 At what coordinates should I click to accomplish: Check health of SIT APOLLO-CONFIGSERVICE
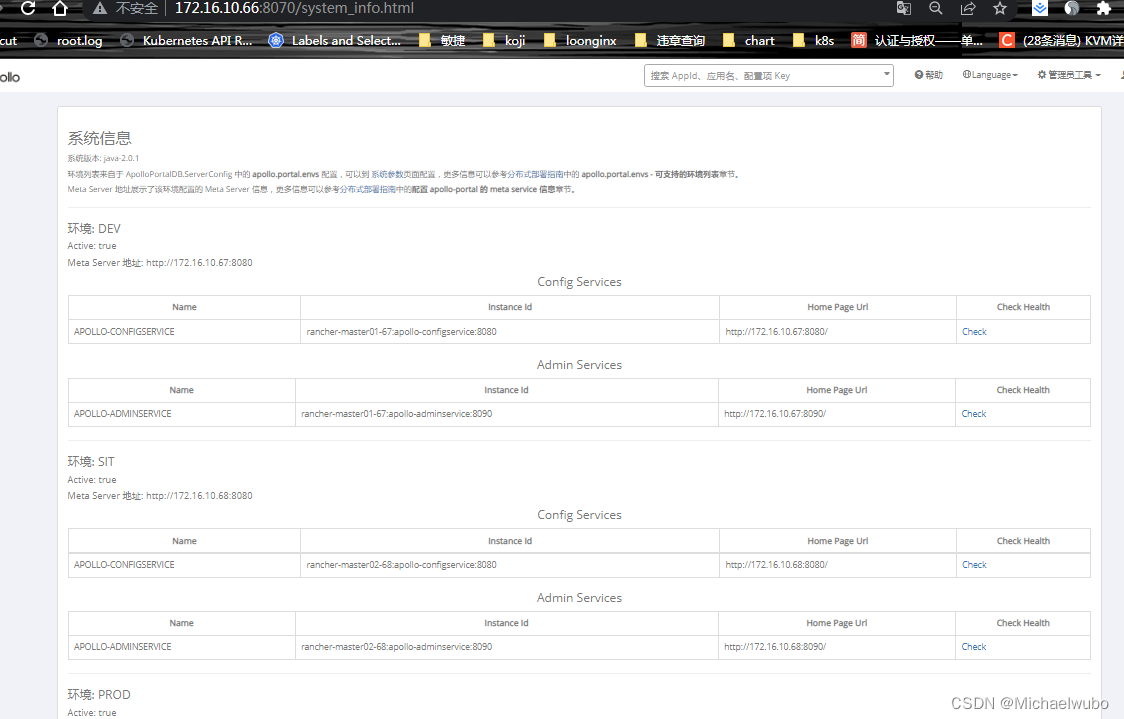tap(974, 565)
